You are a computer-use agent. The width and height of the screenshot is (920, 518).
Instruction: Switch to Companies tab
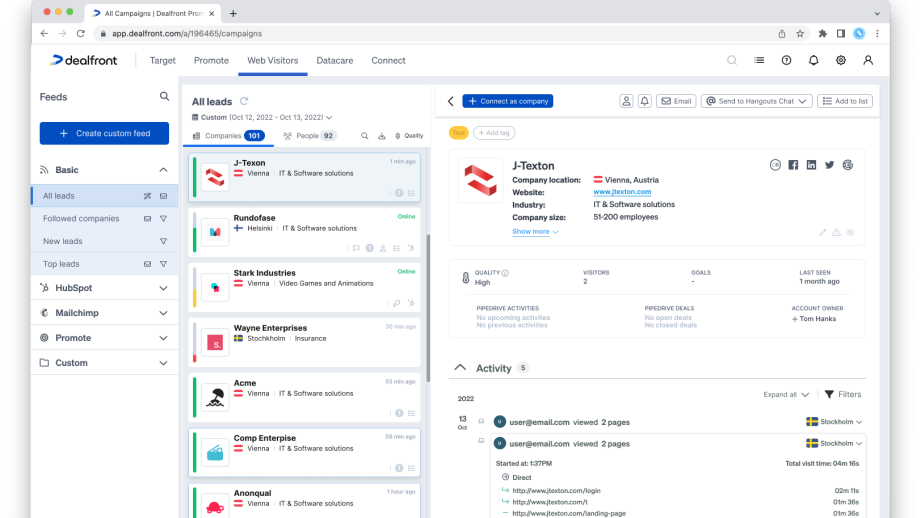[x=228, y=136]
